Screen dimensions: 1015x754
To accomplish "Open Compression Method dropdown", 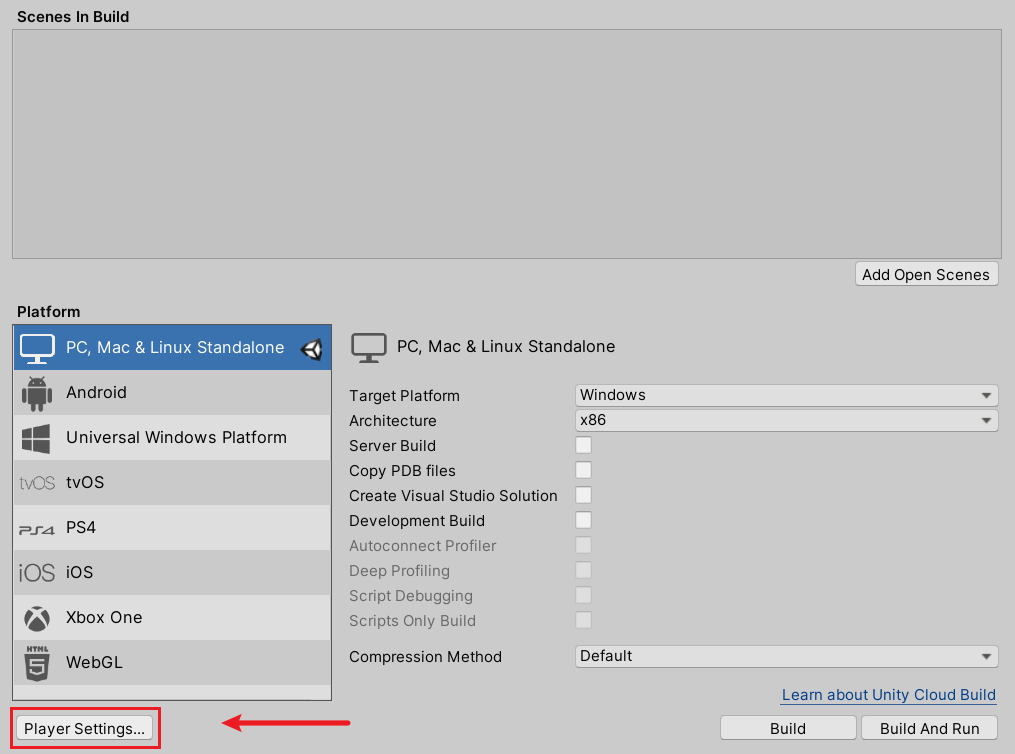I will [x=786, y=656].
